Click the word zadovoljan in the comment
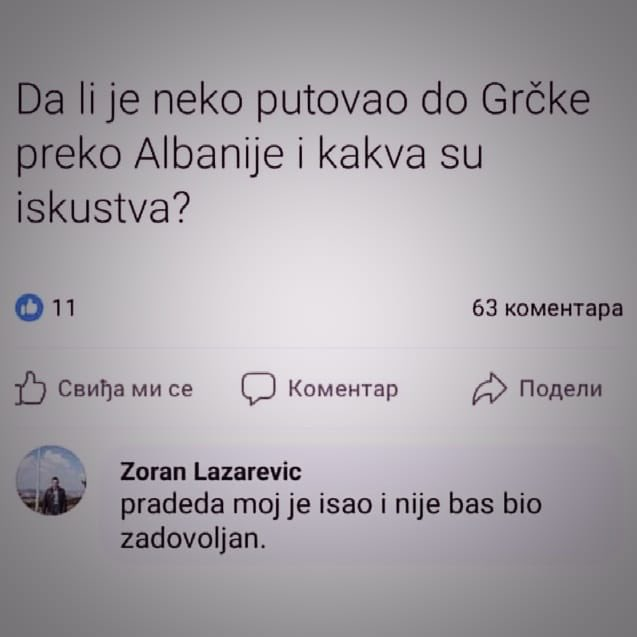The height and width of the screenshot is (637, 637). click(x=193, y=540)
